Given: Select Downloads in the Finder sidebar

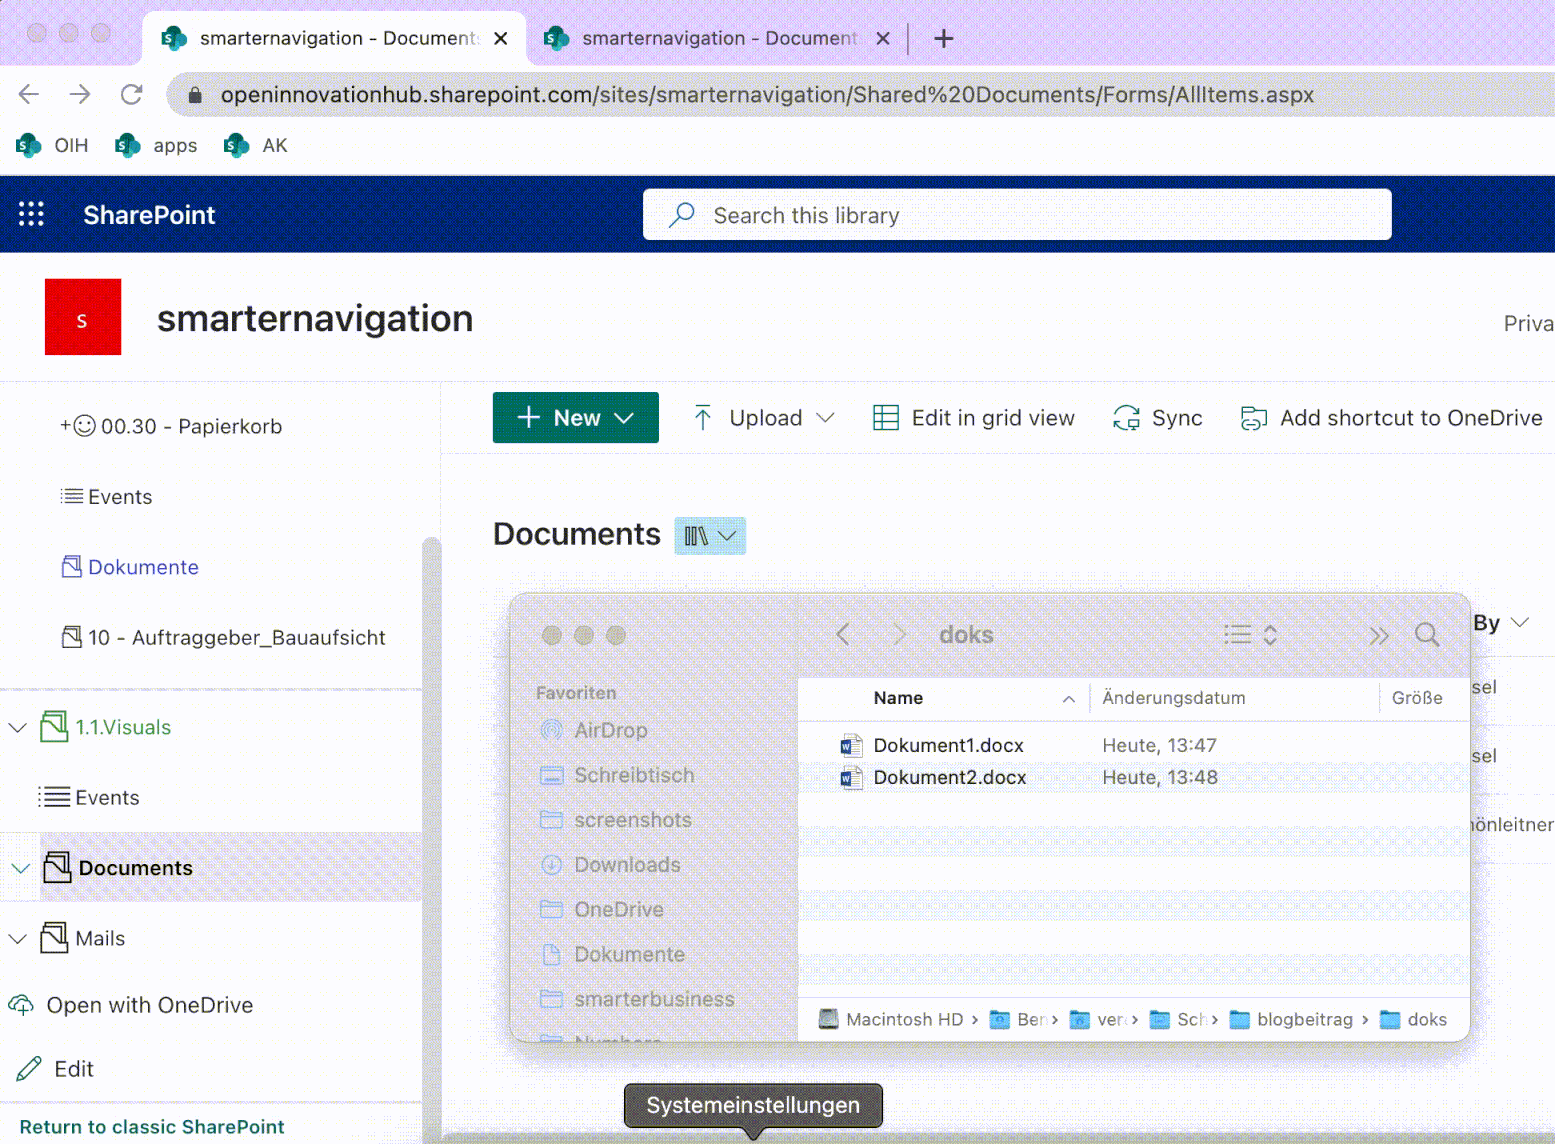Looking at the screenshot, I should point(627,864).
